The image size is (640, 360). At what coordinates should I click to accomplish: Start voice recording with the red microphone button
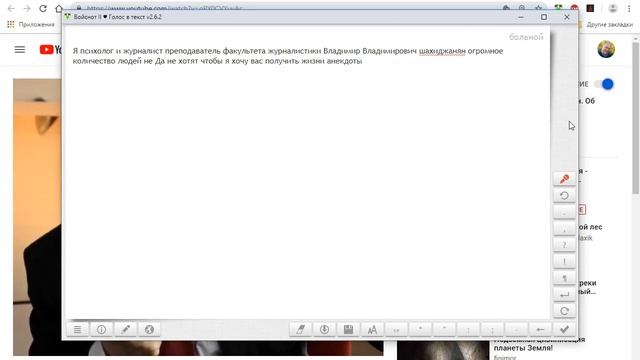point(564,179)
